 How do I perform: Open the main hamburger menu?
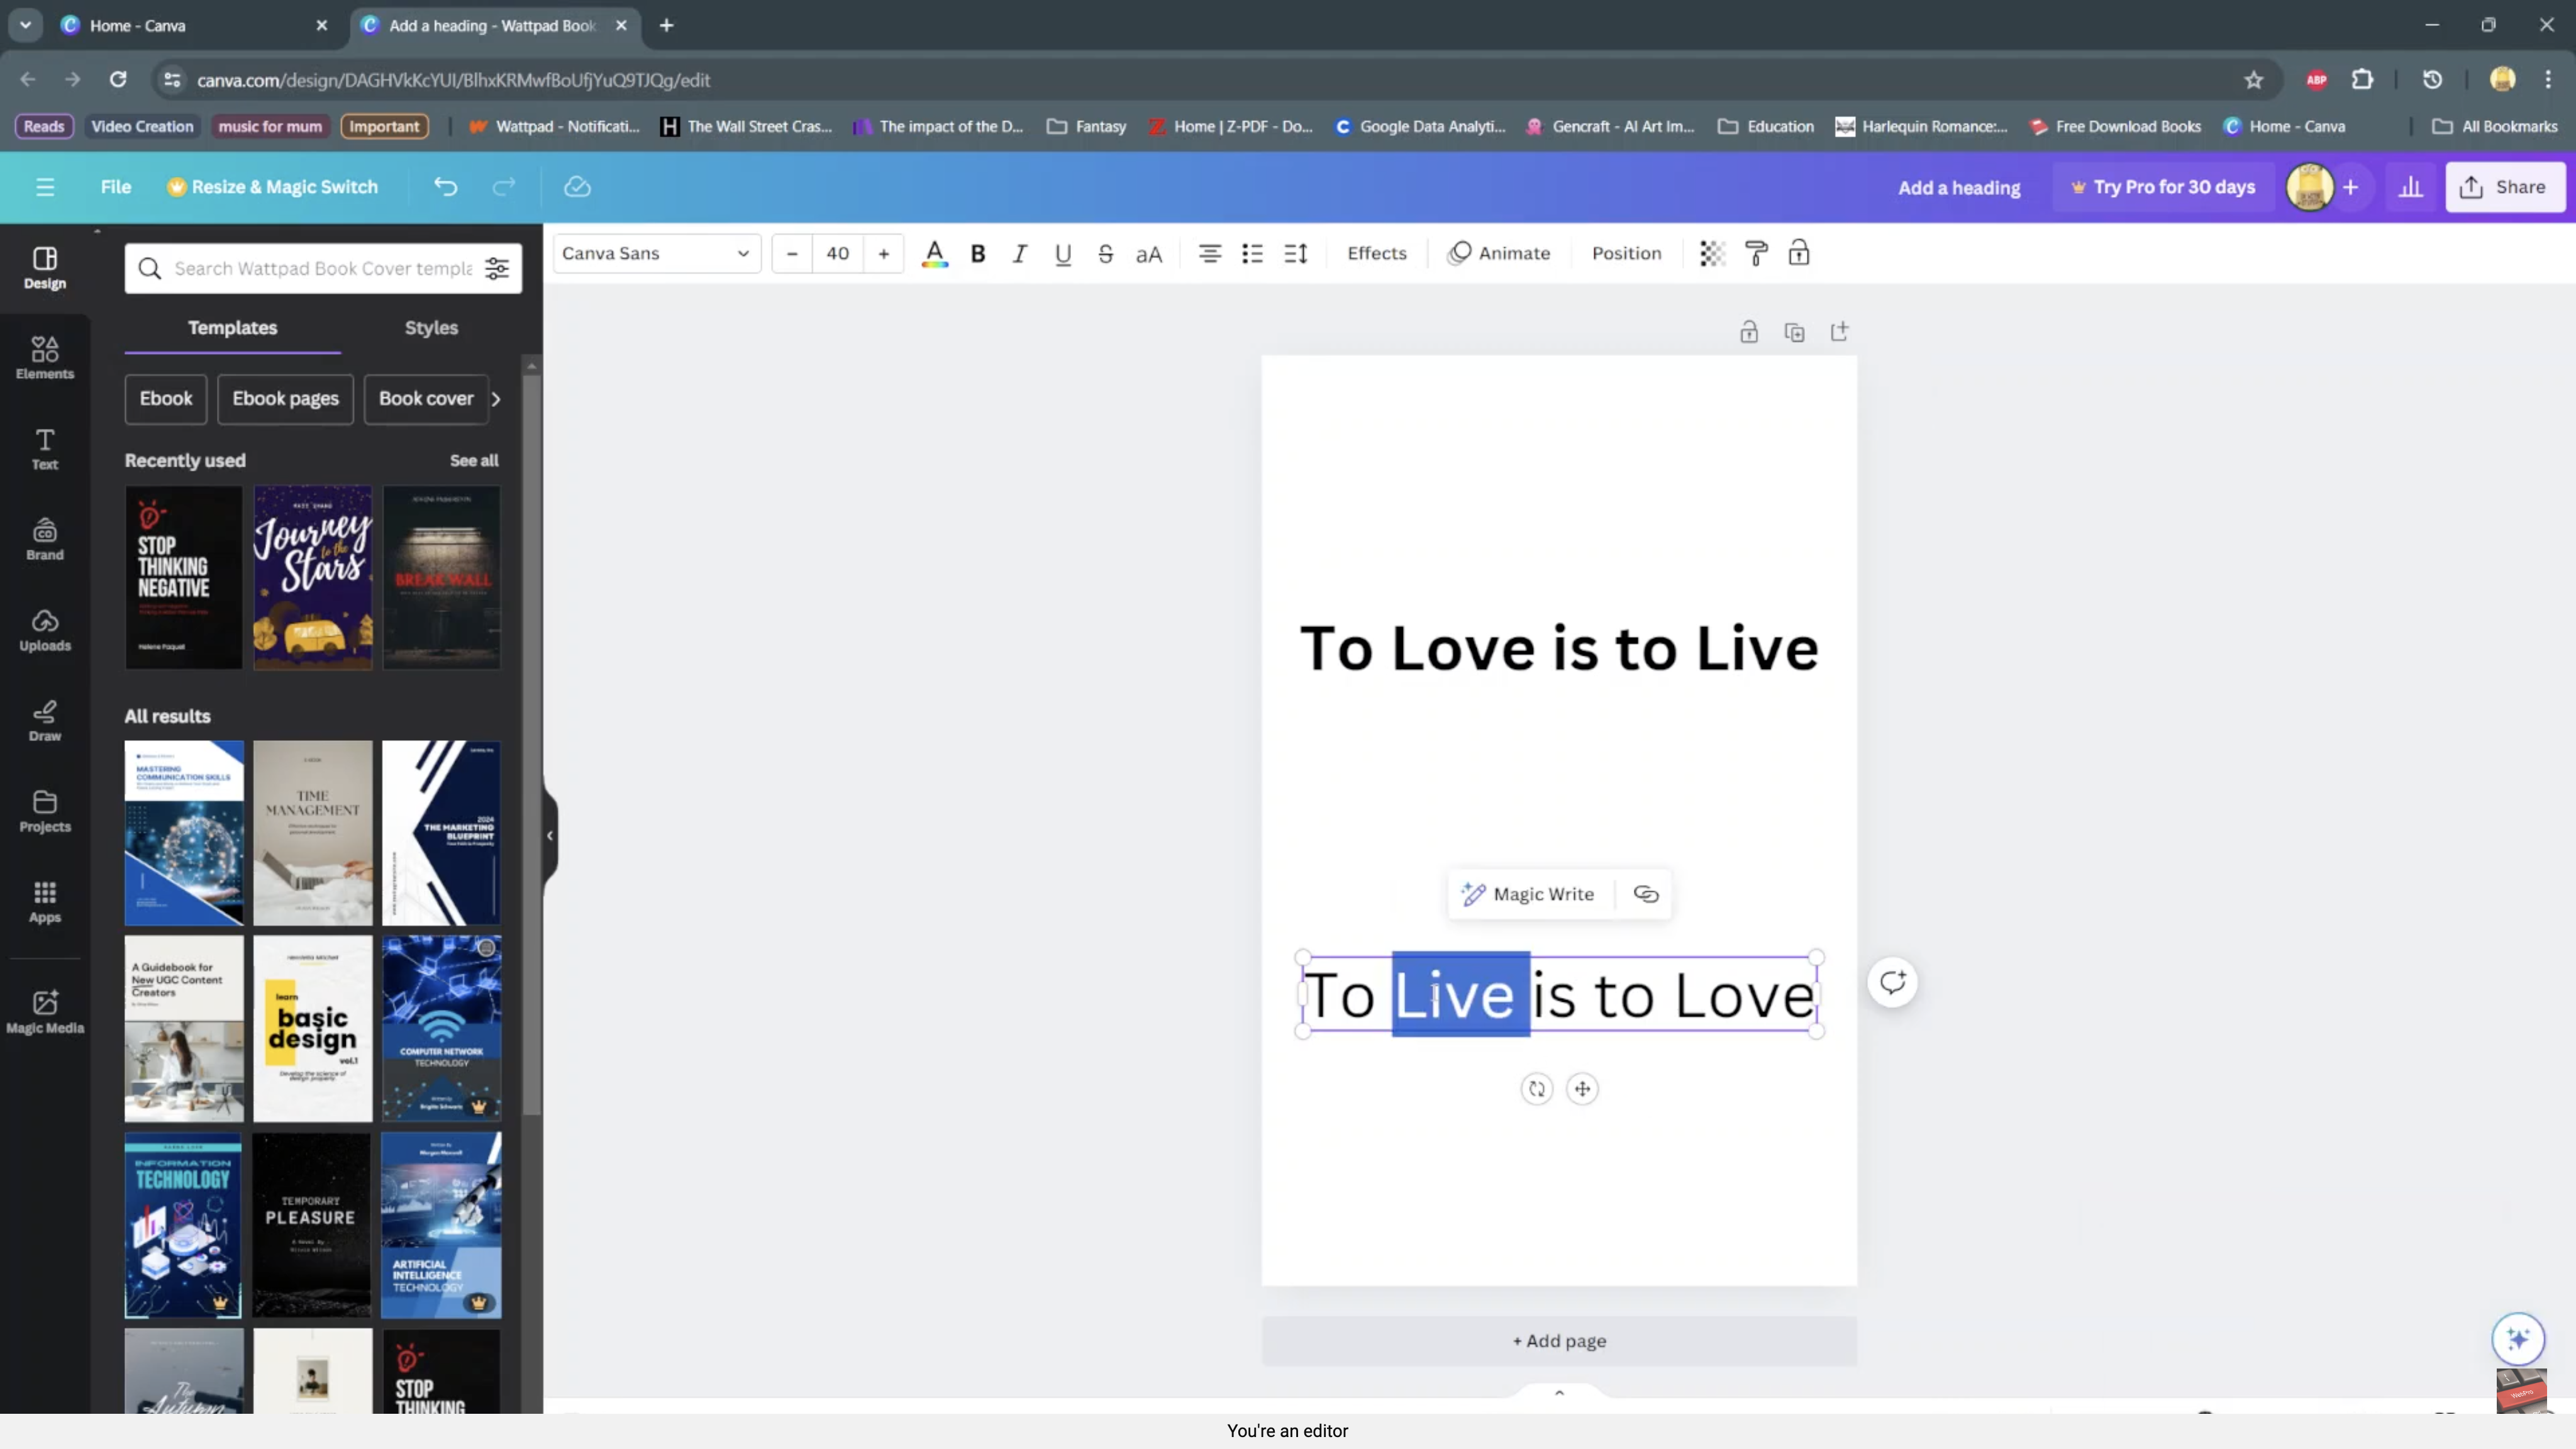tap(45, 187)
